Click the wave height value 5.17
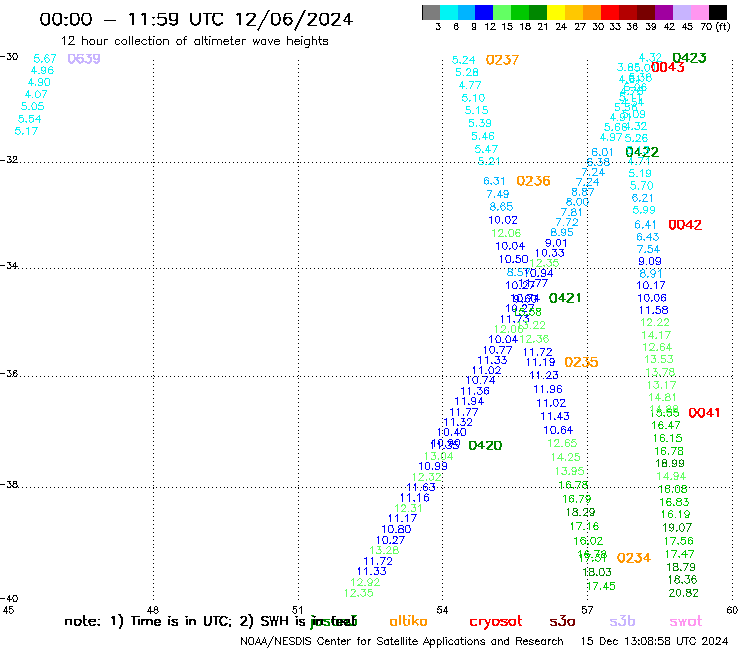This screenshot has width=740, height=650. pyautogui.click(x=26, y=131)
